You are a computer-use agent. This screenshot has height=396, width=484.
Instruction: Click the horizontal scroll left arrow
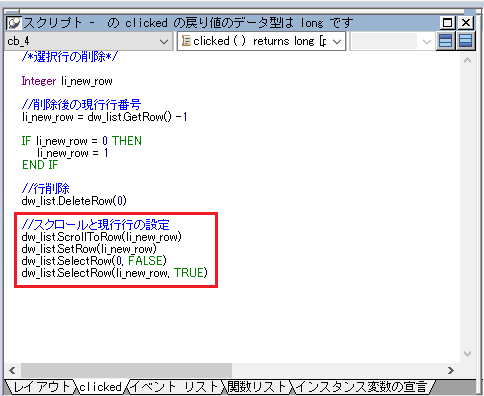click(12, 370)
